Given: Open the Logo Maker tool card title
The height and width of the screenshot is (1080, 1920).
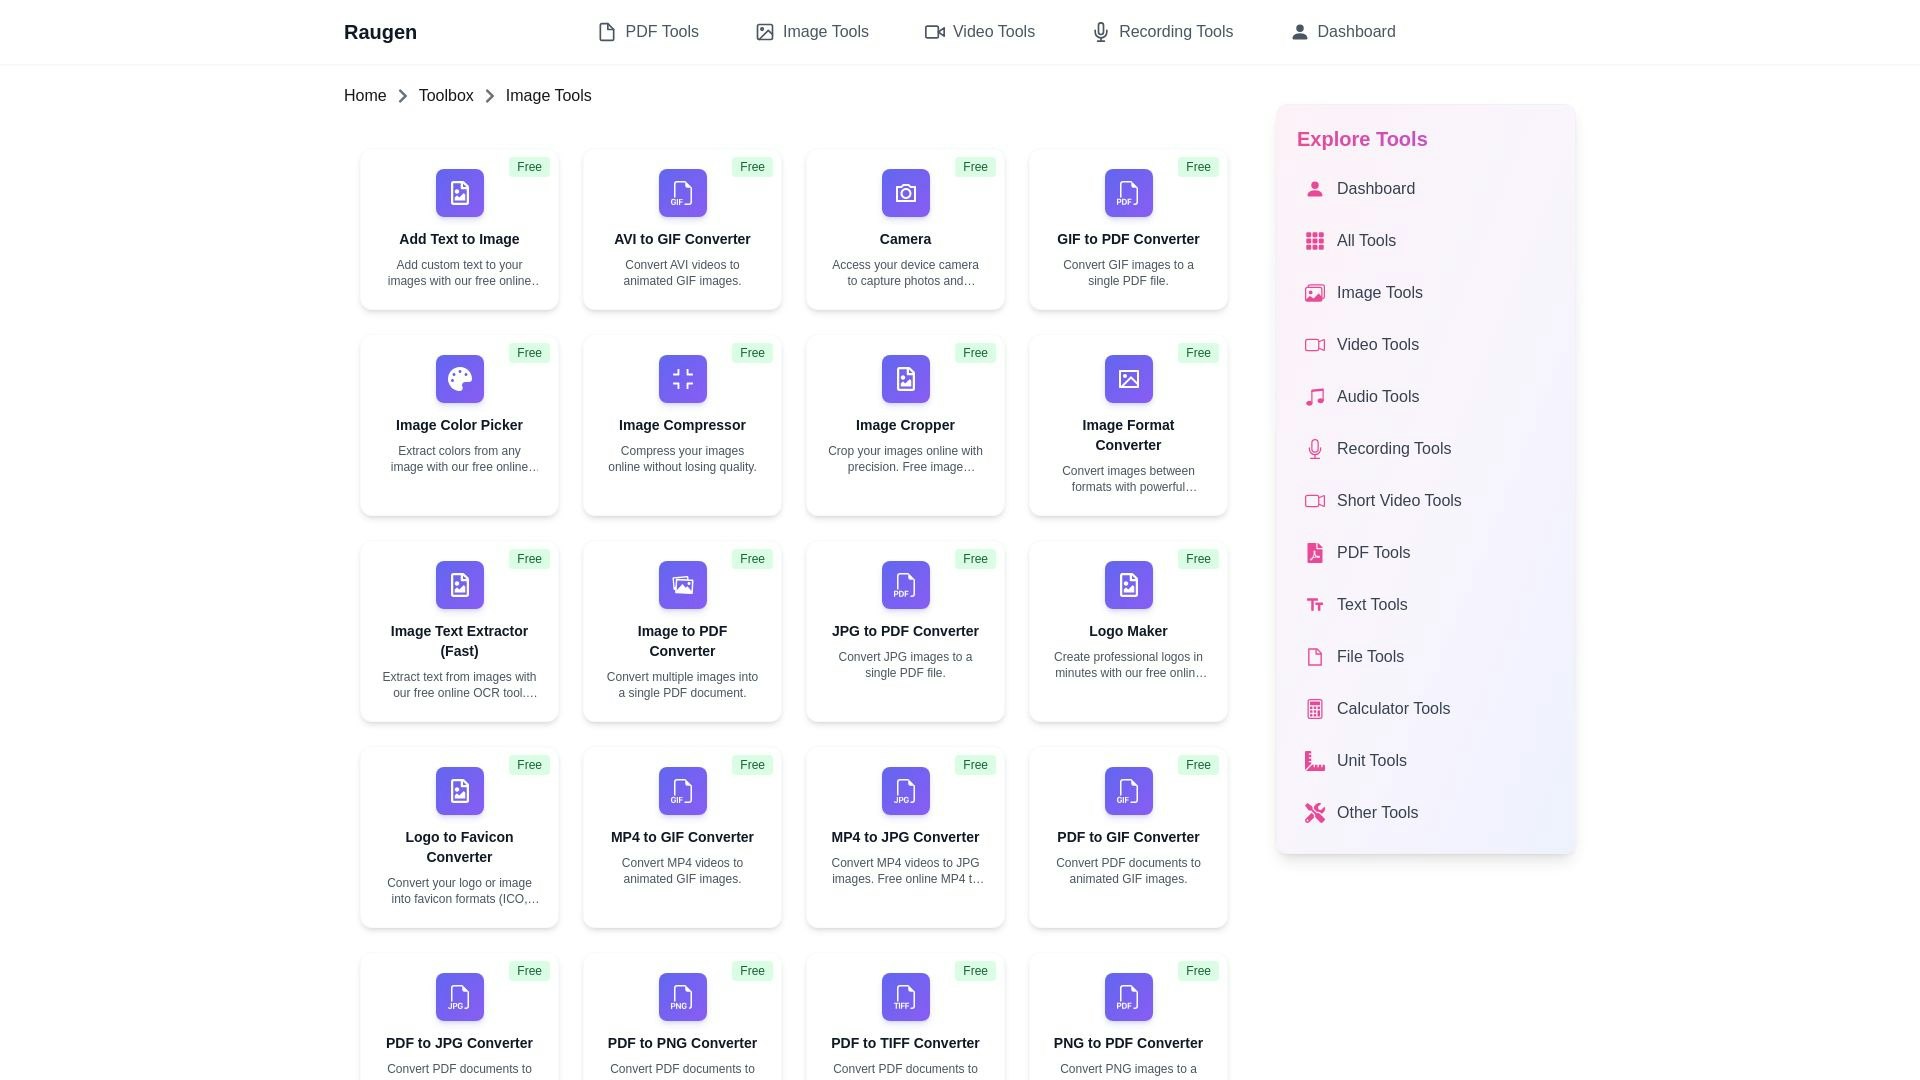Looking at the screenshot, I should [1128, 631].
